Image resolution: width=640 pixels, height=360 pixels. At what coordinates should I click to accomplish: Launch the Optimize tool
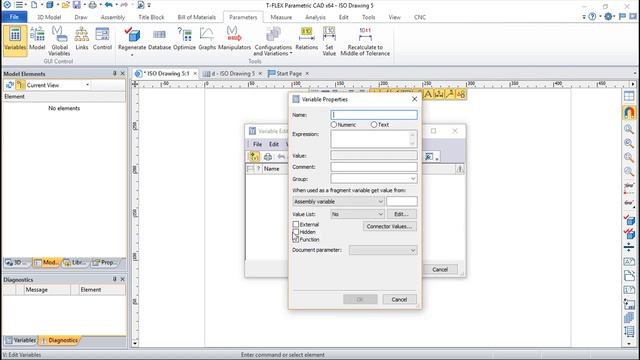coord(184,39)
